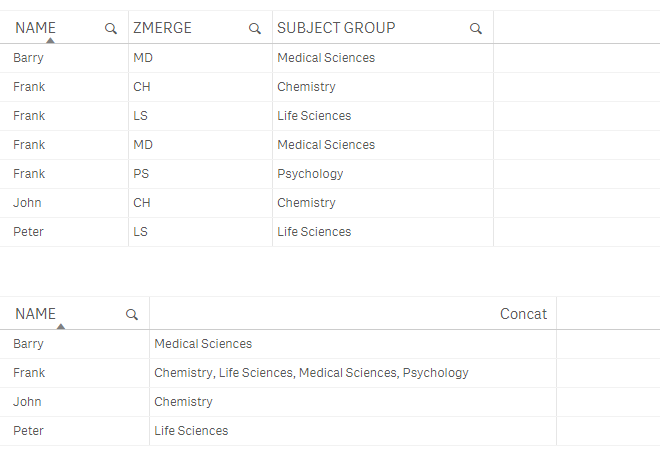Viewport: 660px width, 473px height.
Task: Sort by SUBJECT GROUP header
Action: [336, 28]
